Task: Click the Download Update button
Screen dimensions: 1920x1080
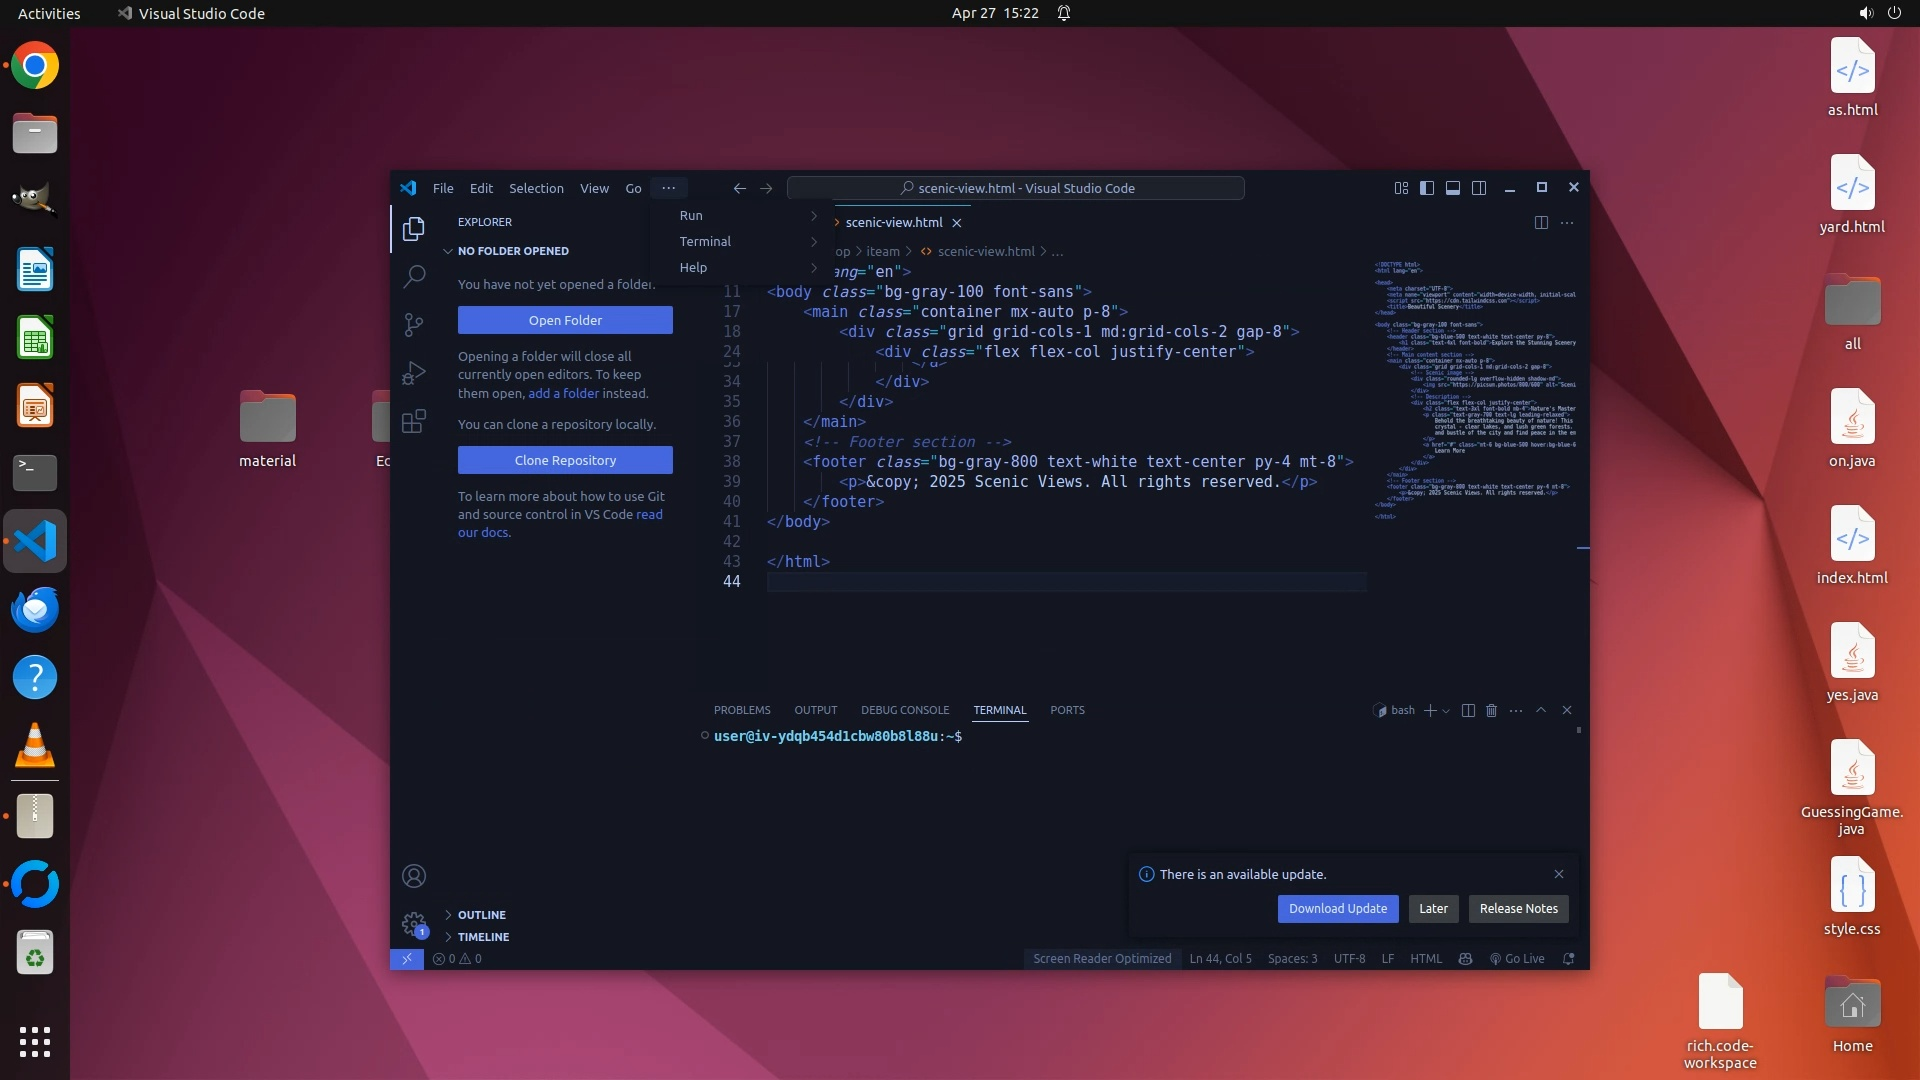Action: pos(1337,908)
